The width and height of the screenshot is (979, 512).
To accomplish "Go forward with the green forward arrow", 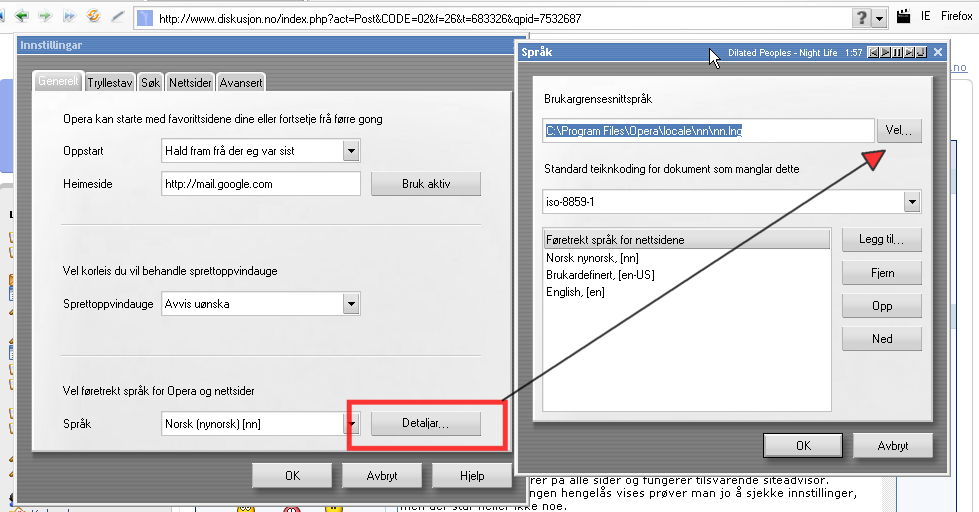I will tap(45, 16).
